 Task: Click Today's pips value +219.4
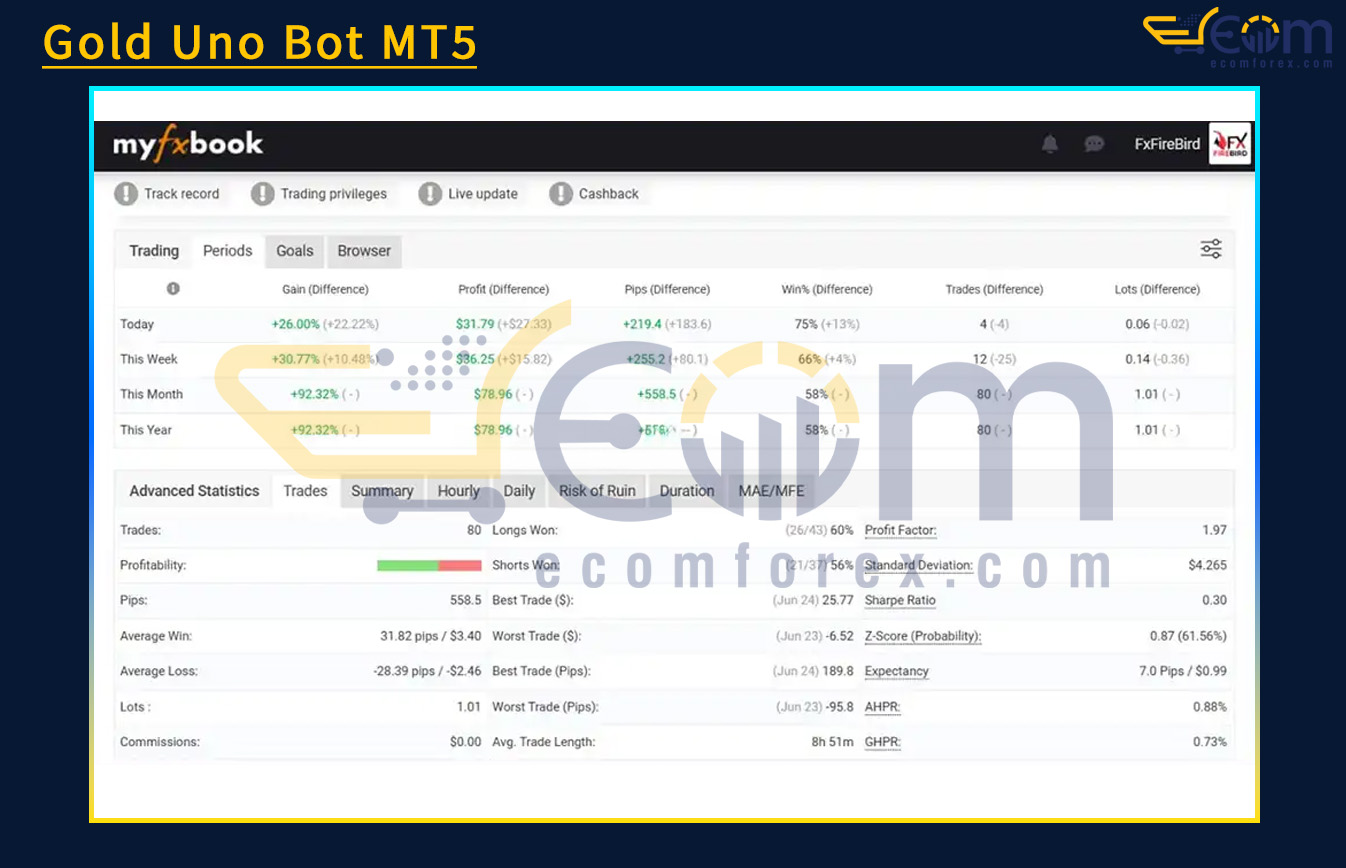(643, 324)
